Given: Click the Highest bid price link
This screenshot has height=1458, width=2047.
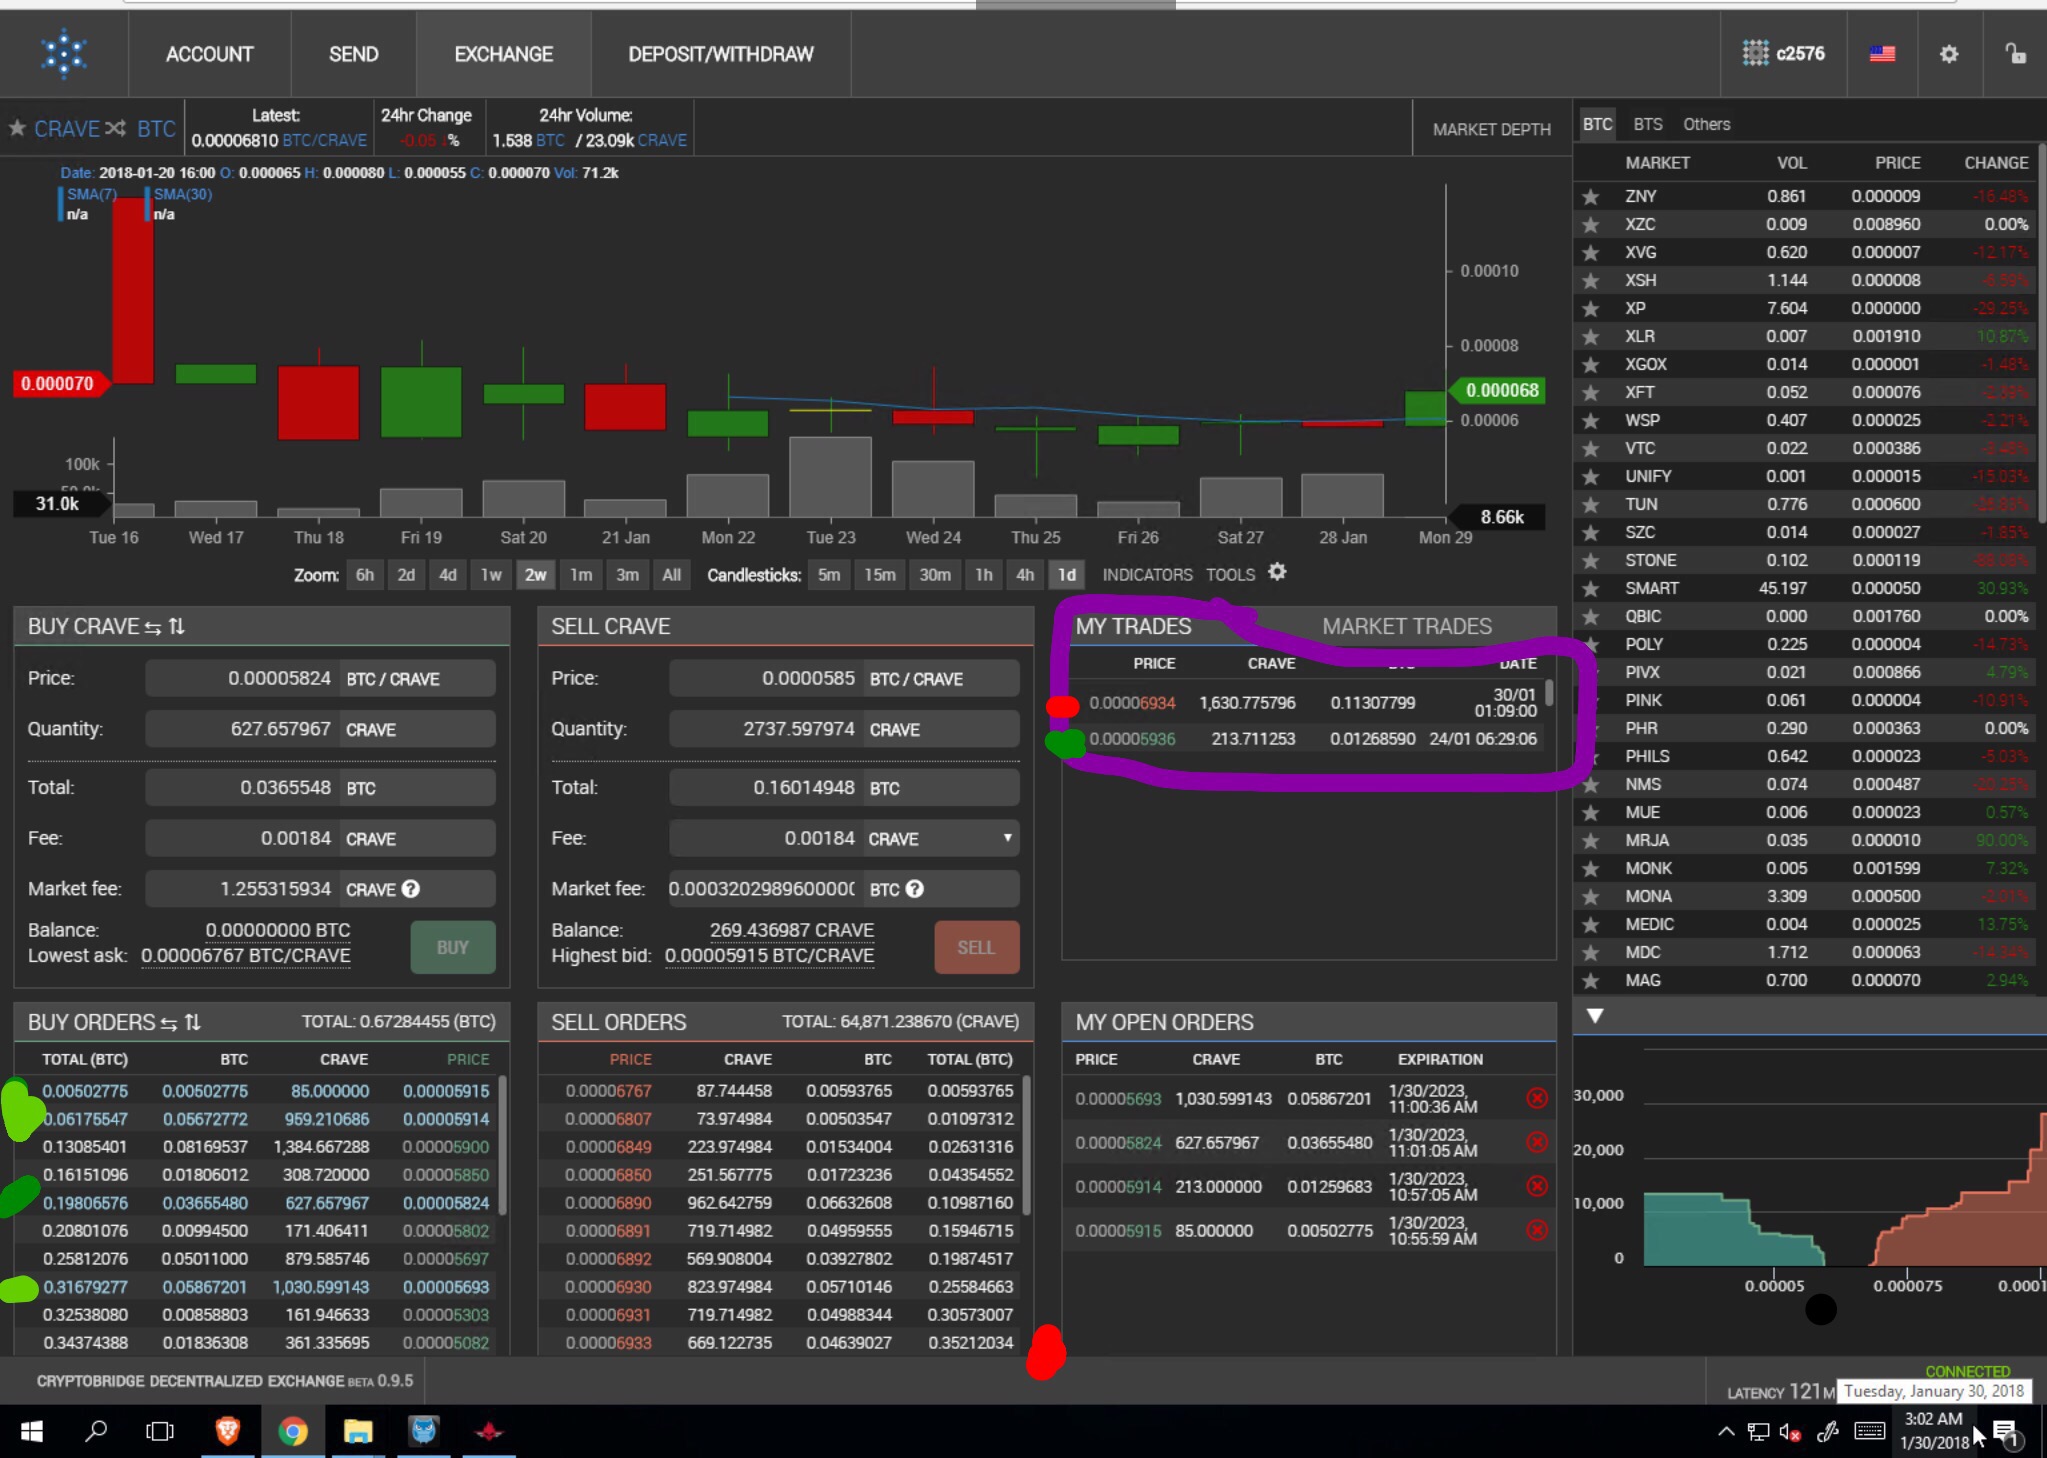Looking at the screenshot, I should coord(769,956).
